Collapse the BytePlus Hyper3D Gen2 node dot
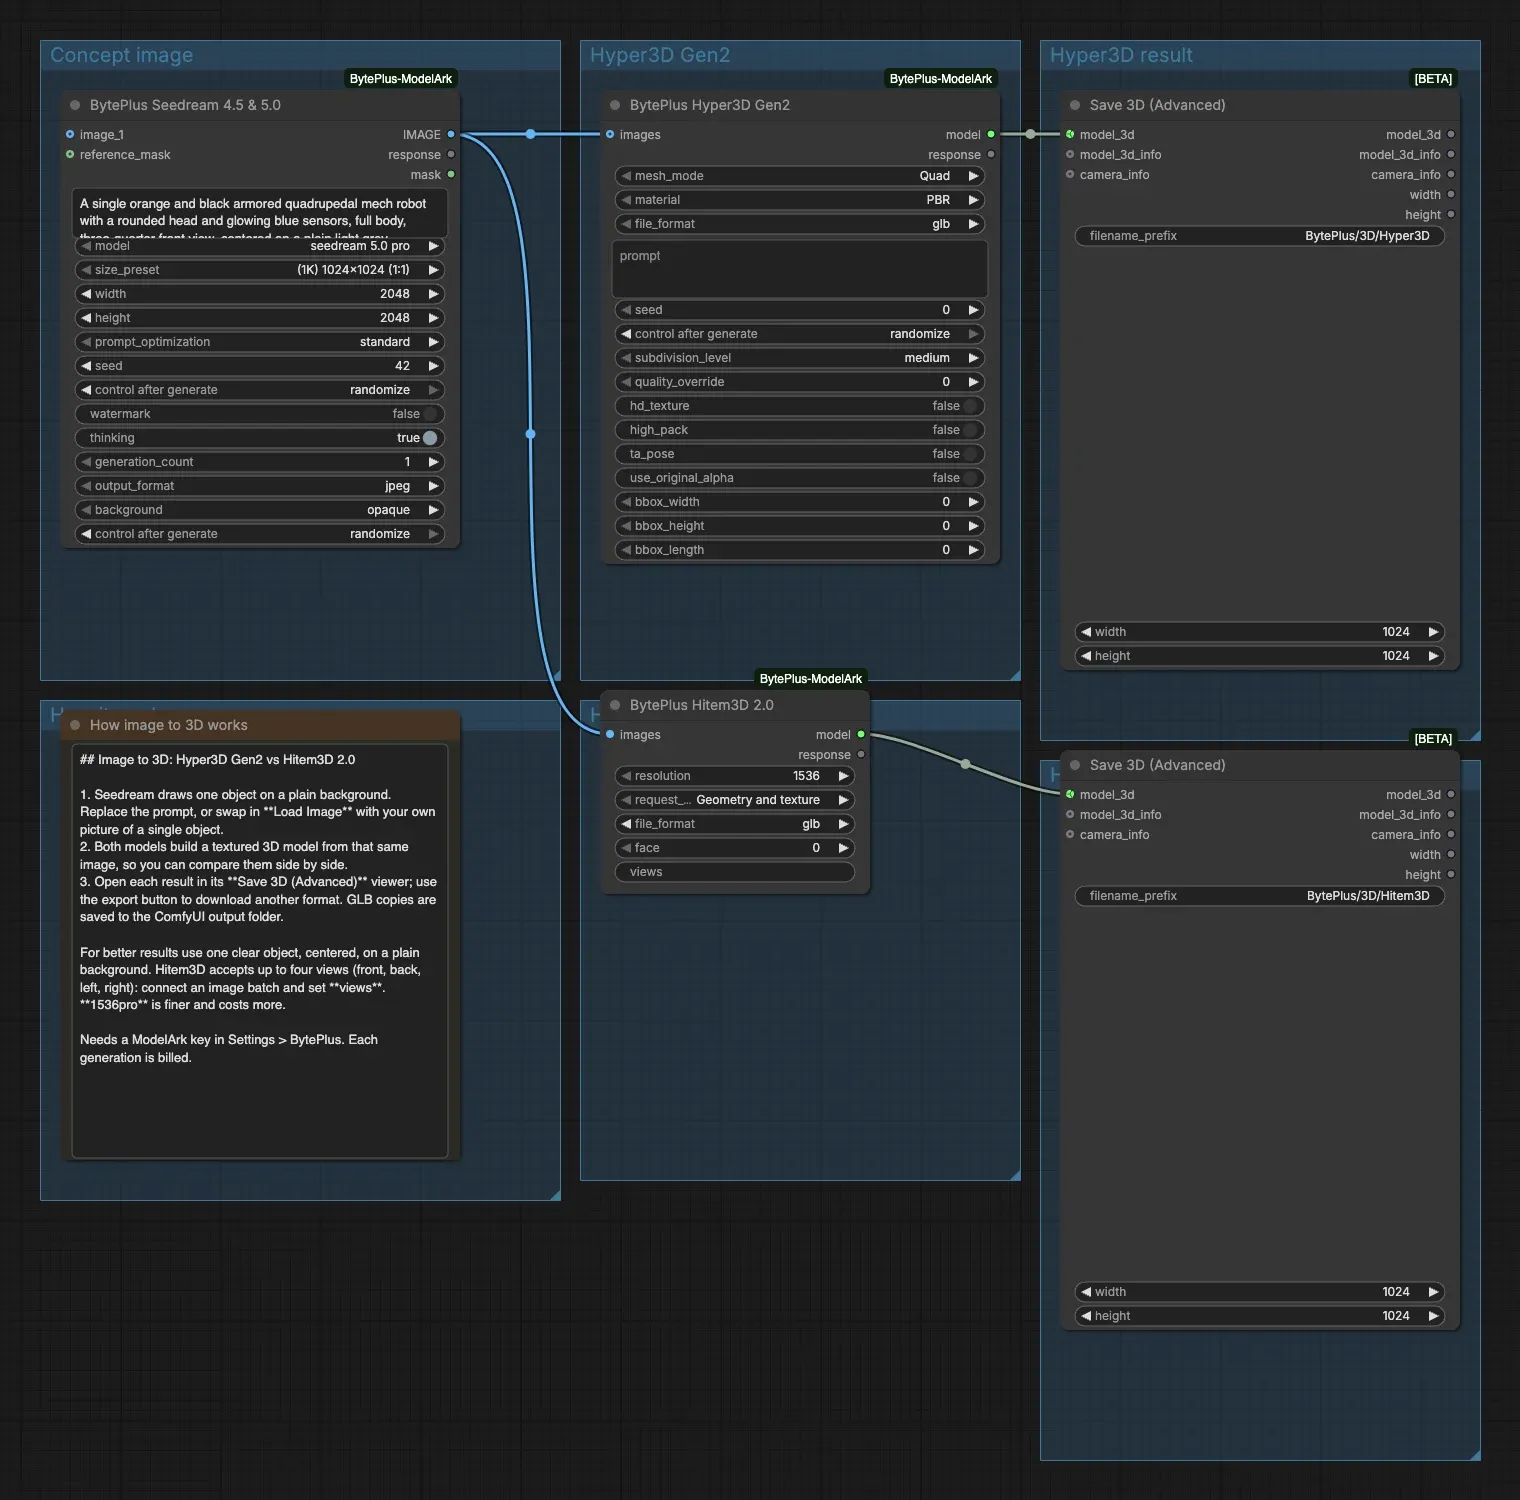The height and width of the screenshot is (1500, 1520). pos(615,105)
